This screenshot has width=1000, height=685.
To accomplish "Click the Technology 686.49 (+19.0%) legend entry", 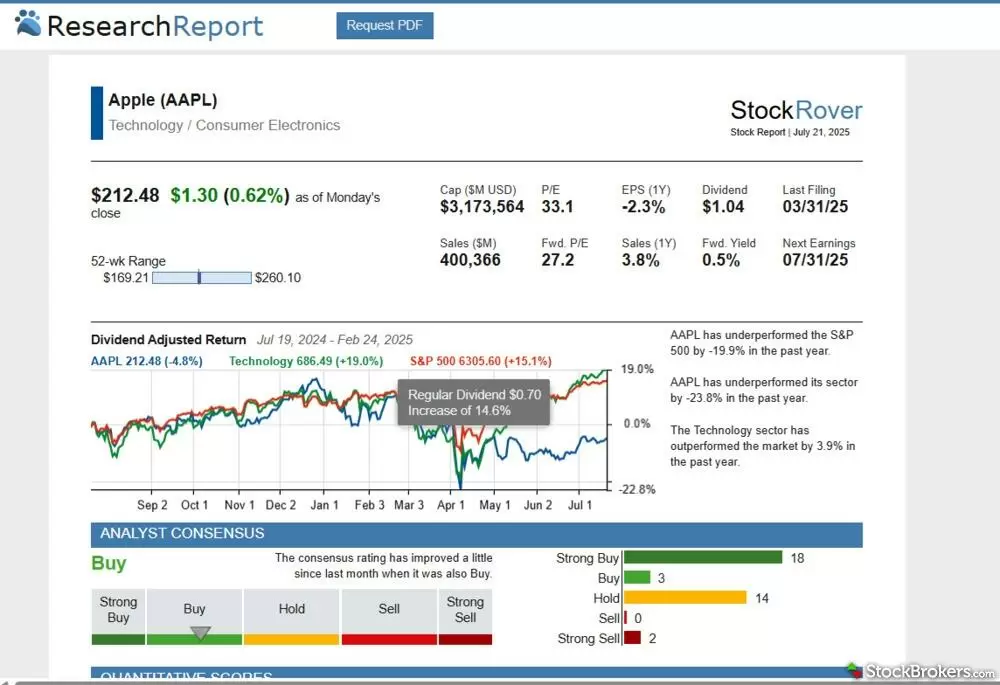I will [x=306, y=361].
